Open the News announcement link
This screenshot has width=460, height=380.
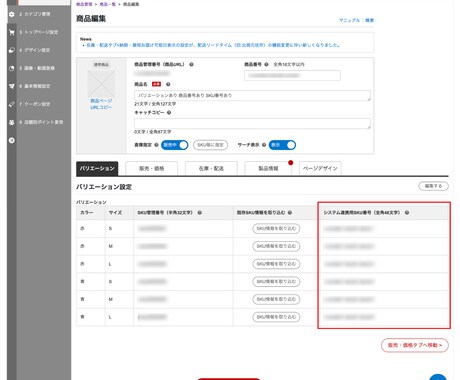(x=213, y=45)
